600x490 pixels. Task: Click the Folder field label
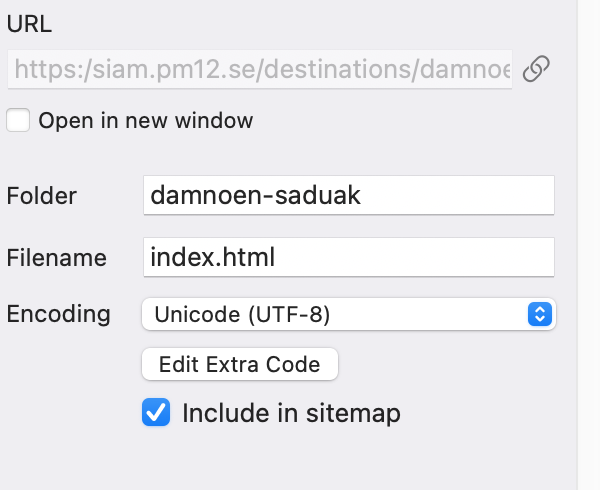[x=41, y=195]
